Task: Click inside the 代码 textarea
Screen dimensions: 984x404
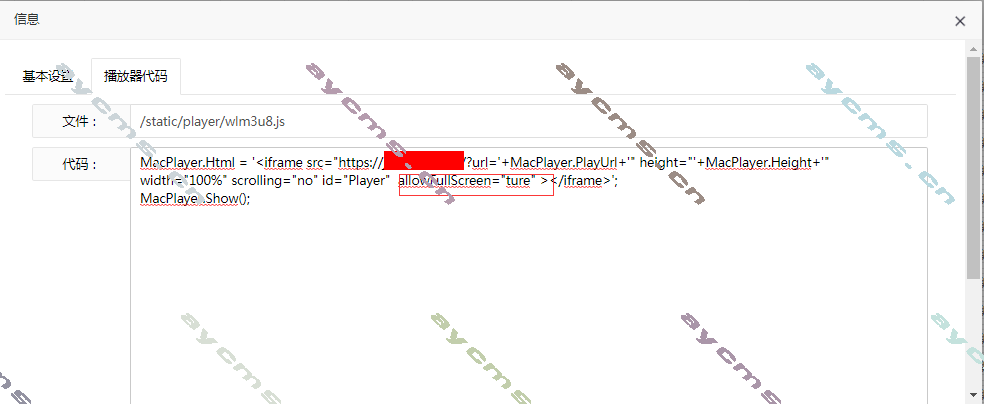Action: pos(528,276)
